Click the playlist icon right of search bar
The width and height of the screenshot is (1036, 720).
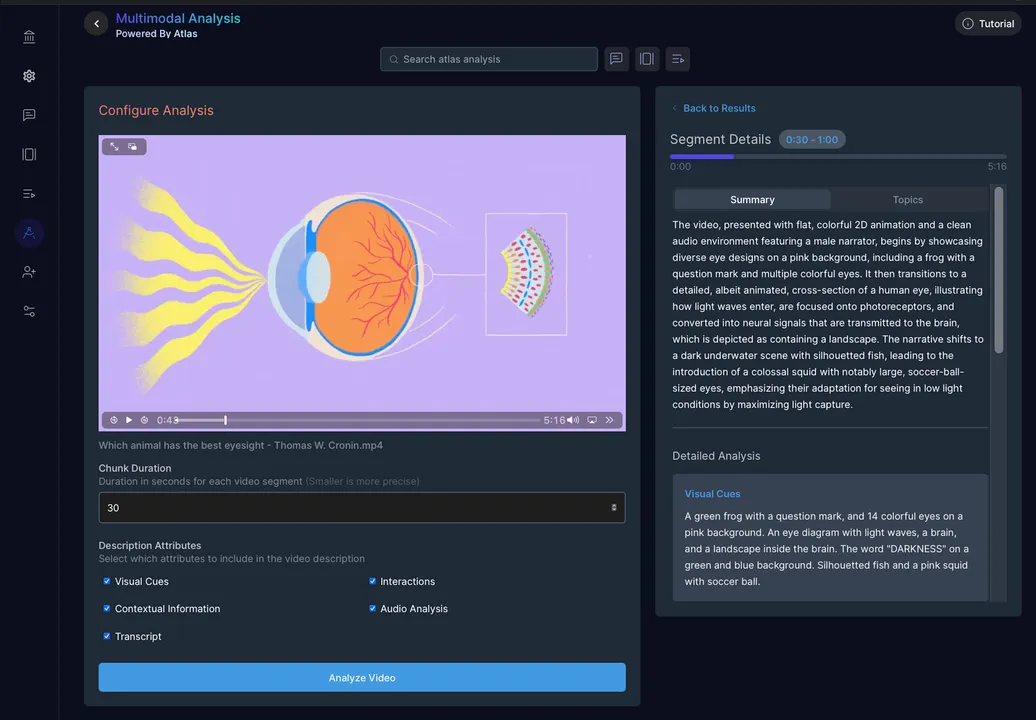(x=678, y=59)
